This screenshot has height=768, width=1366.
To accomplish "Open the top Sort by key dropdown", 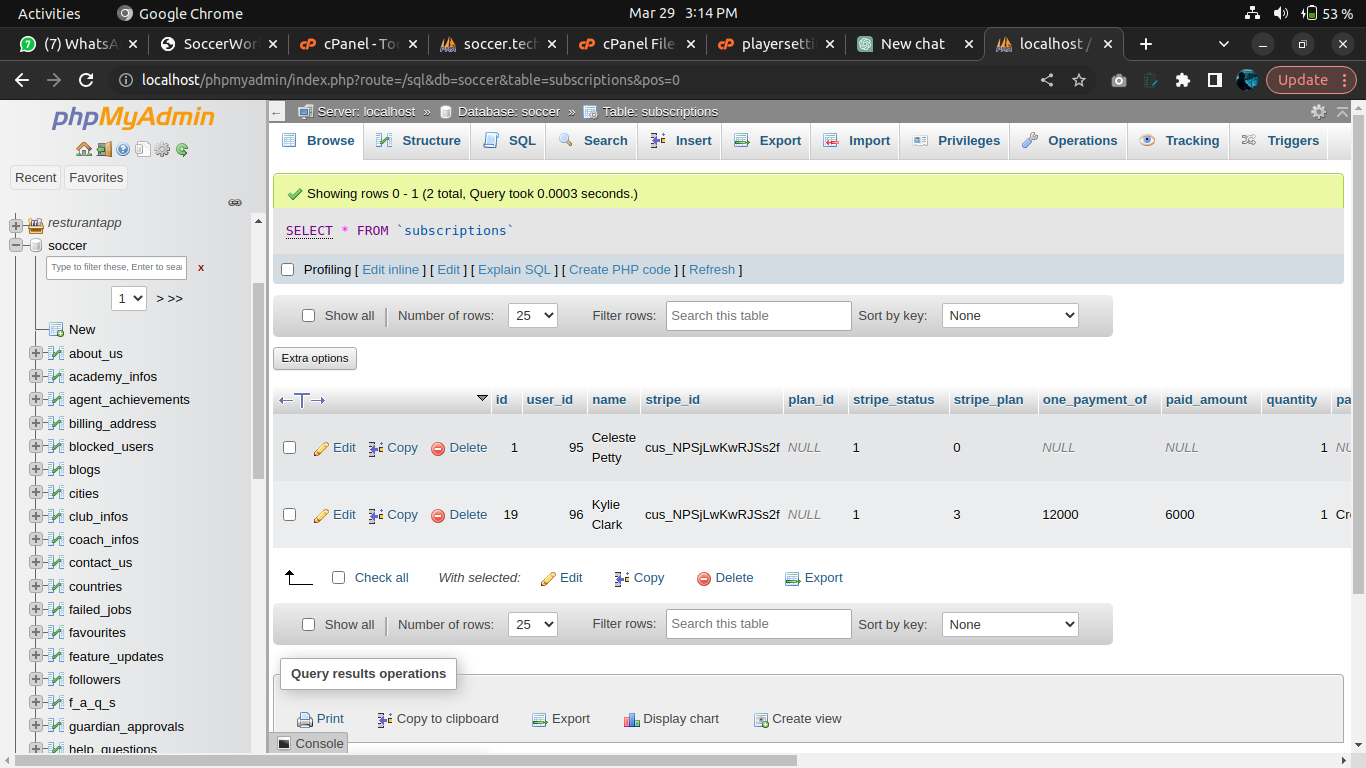I will tap(1010, 316).
